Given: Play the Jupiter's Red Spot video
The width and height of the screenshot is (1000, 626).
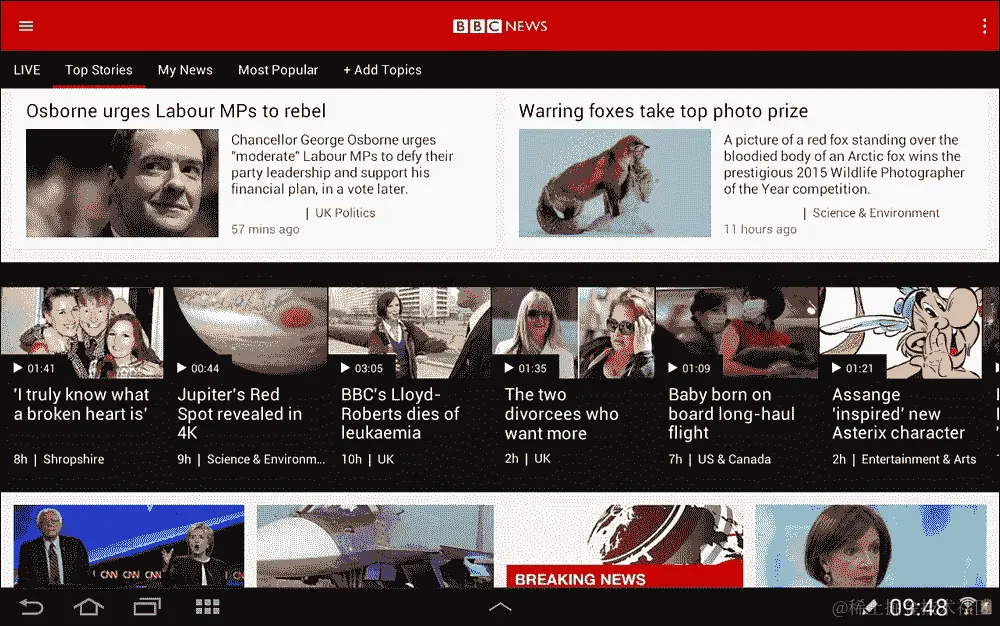Looking at the screenshot, I should [246, 332].
